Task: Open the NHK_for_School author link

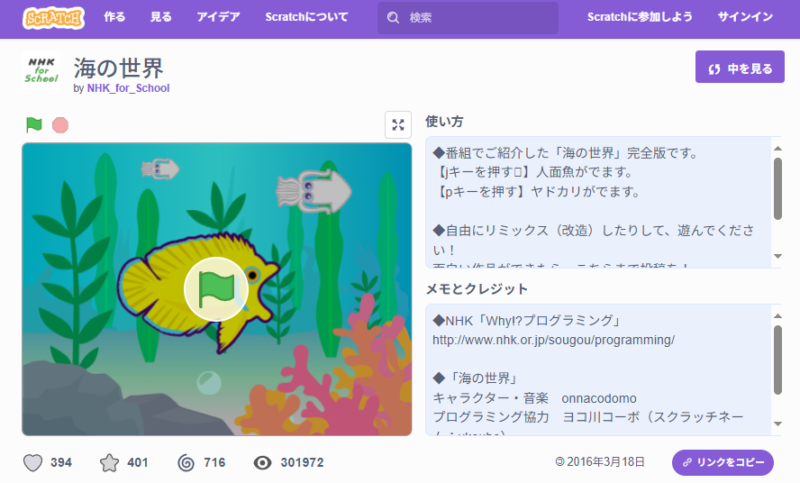Action: 128,88
